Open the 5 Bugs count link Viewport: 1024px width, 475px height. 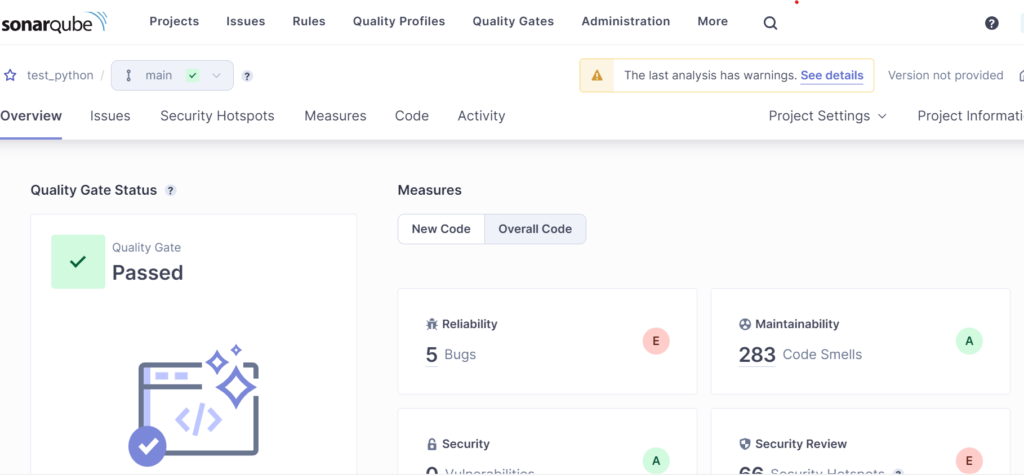(x=432, y=355)
